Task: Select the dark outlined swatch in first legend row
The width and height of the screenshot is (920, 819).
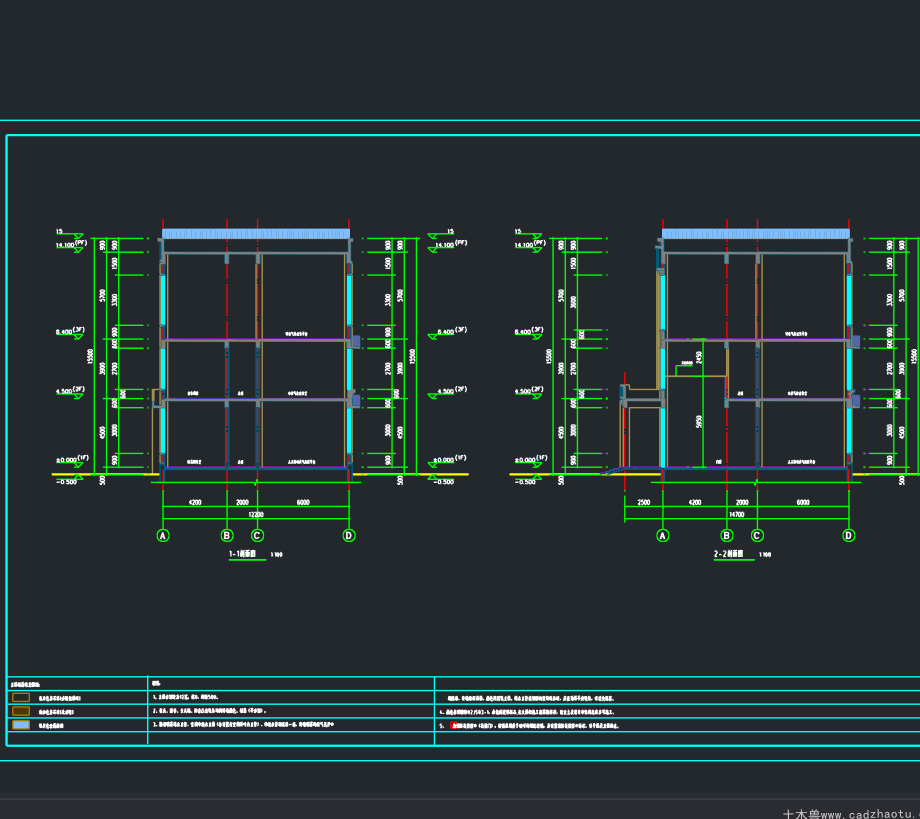Action: point(21,698)
